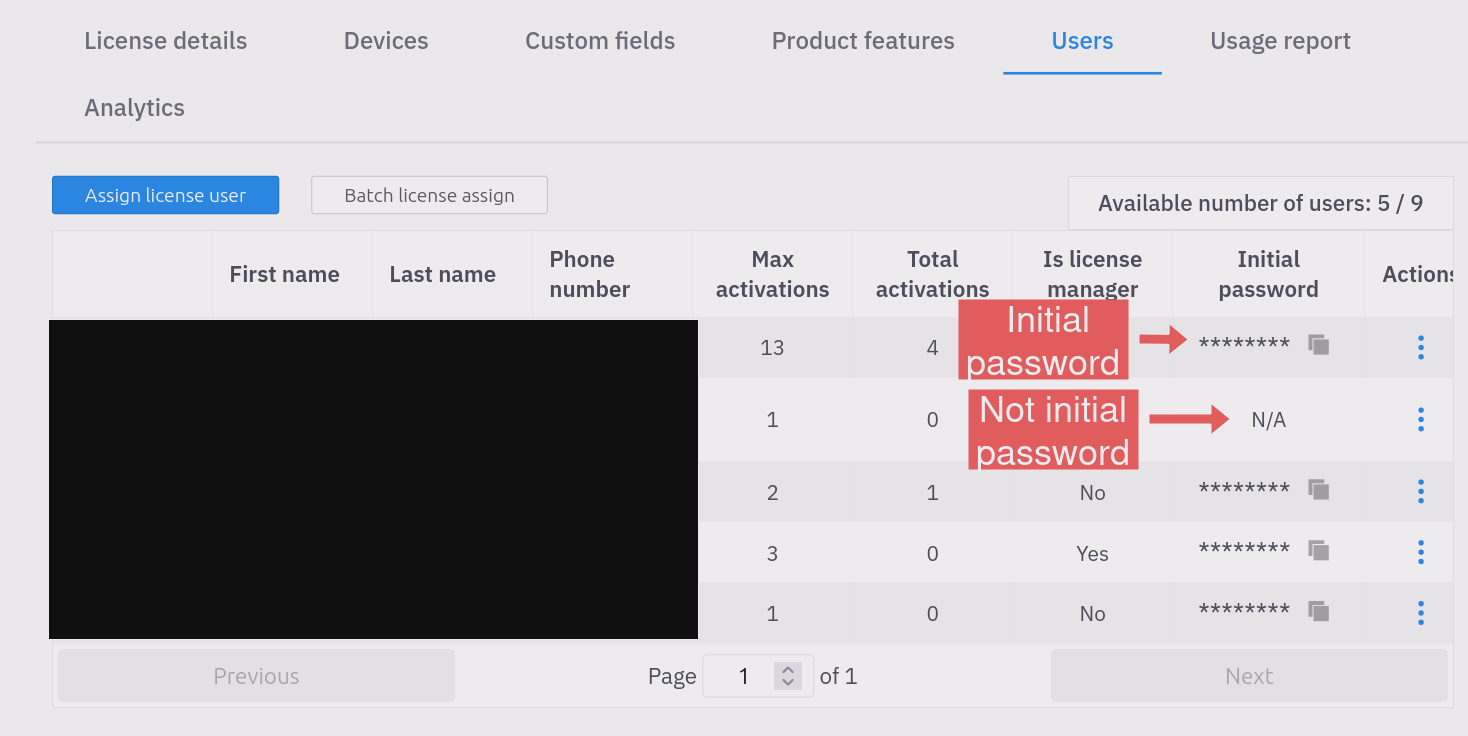
Task: Open the actions menu for the first user row
Action: (x=1421, y=347)
